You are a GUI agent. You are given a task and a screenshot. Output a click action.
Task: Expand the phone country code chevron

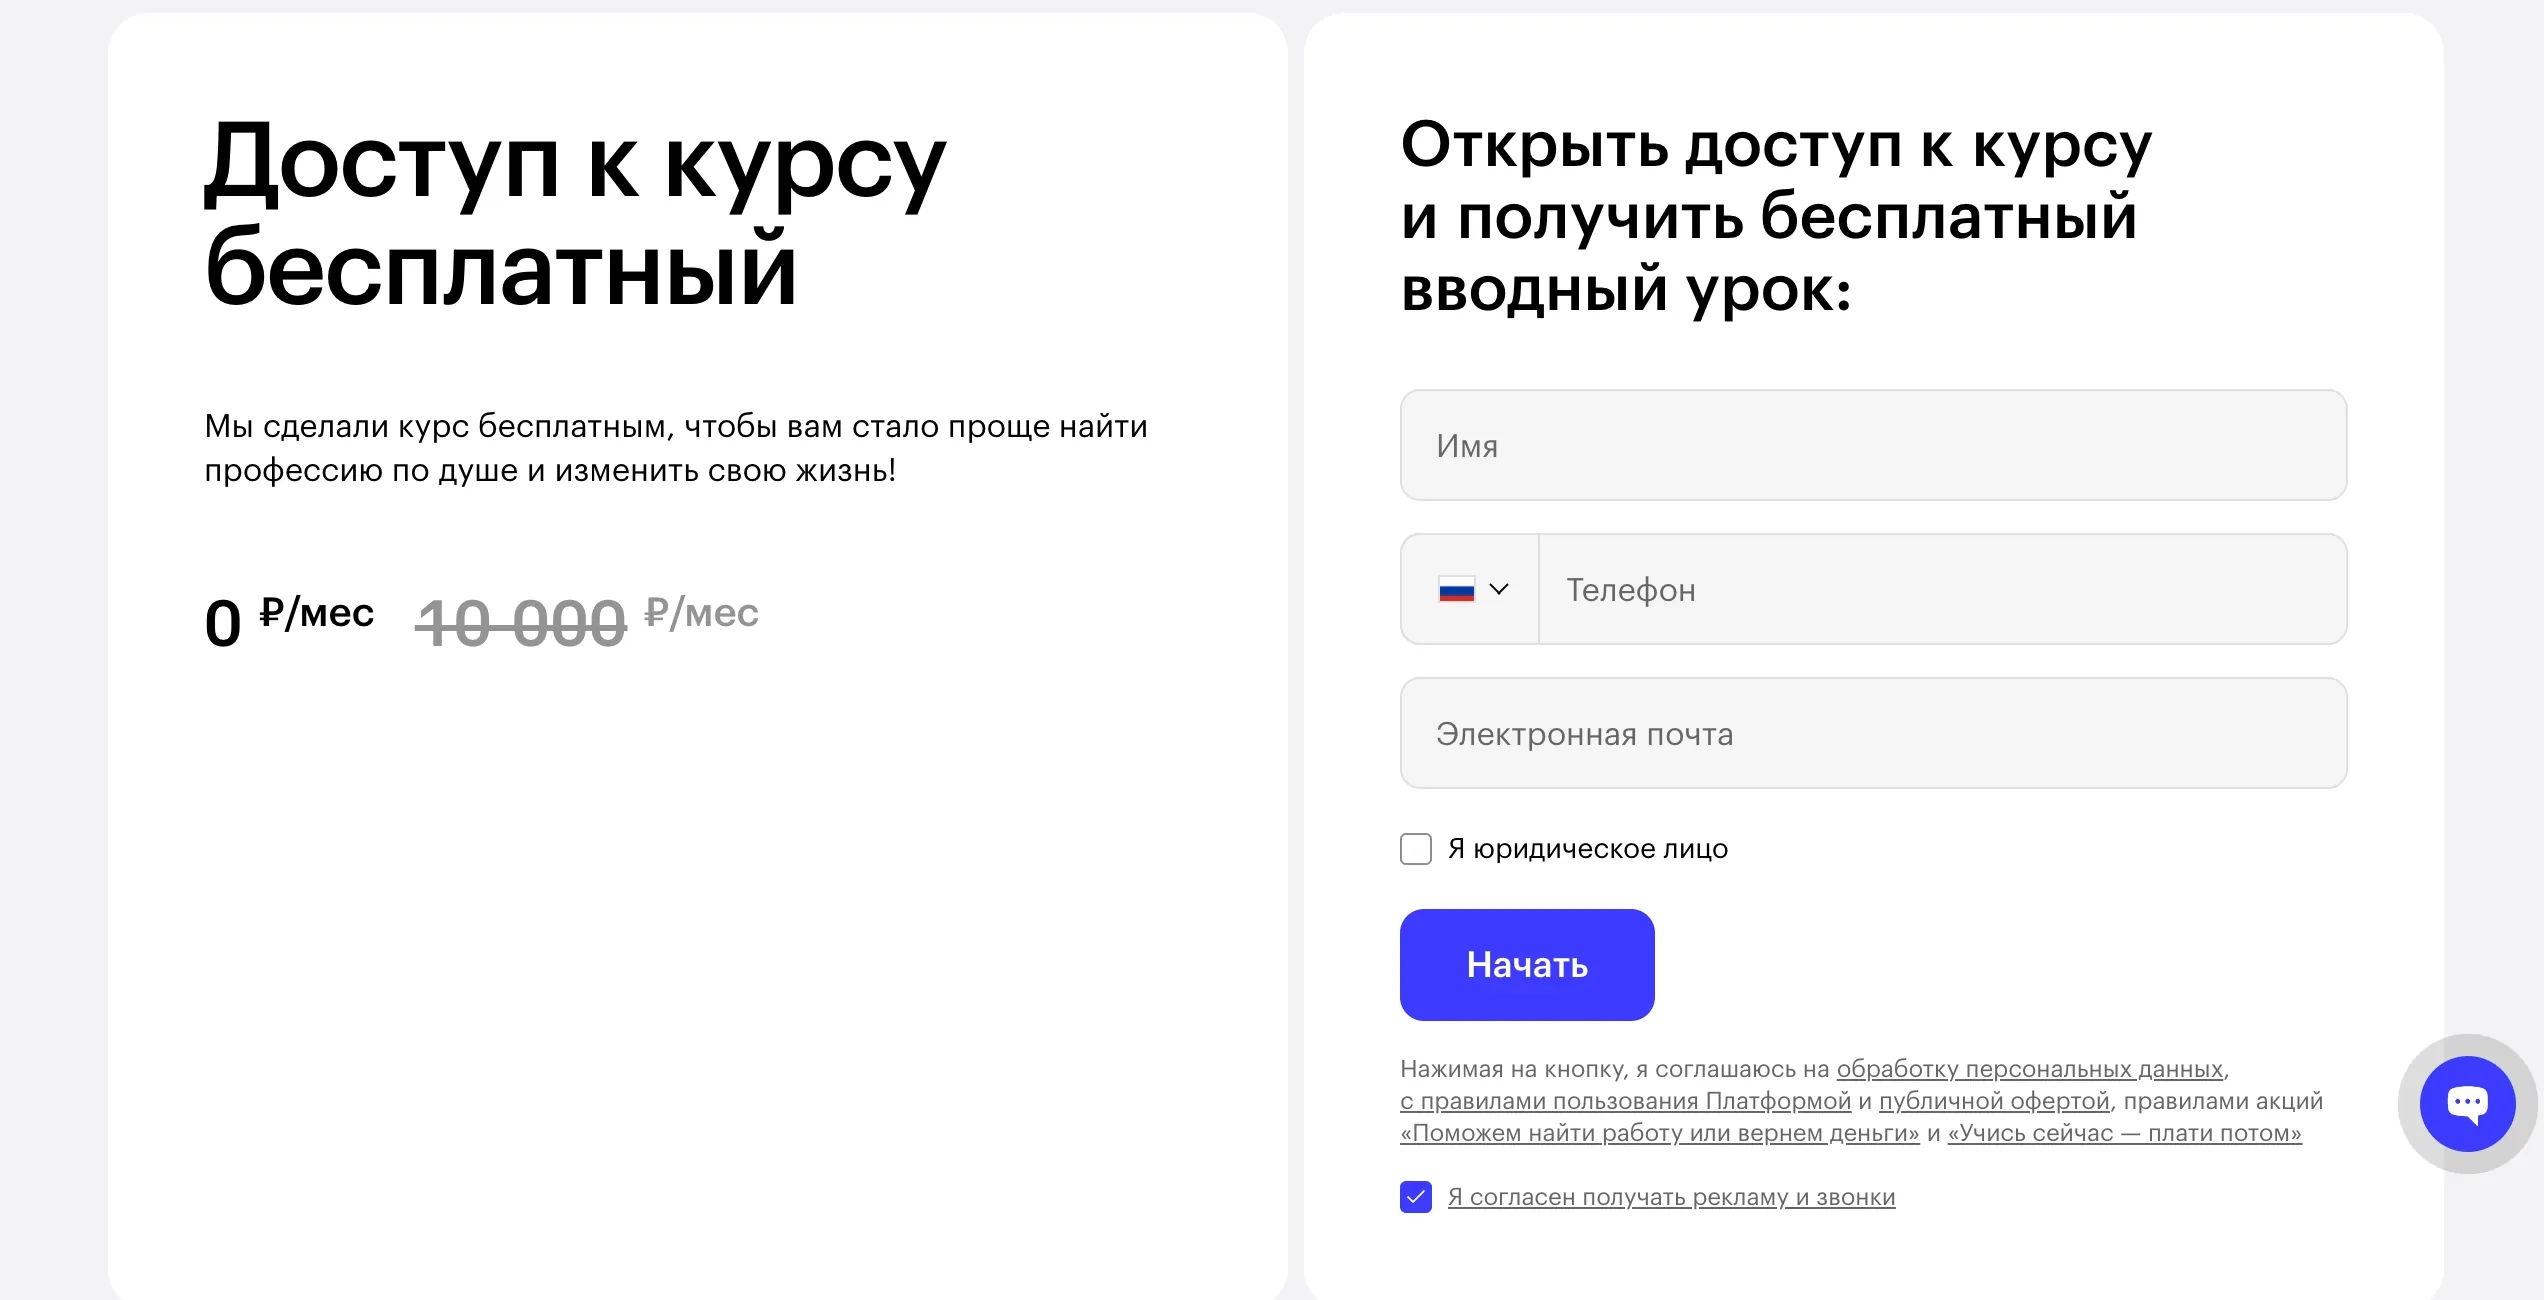1498,589
